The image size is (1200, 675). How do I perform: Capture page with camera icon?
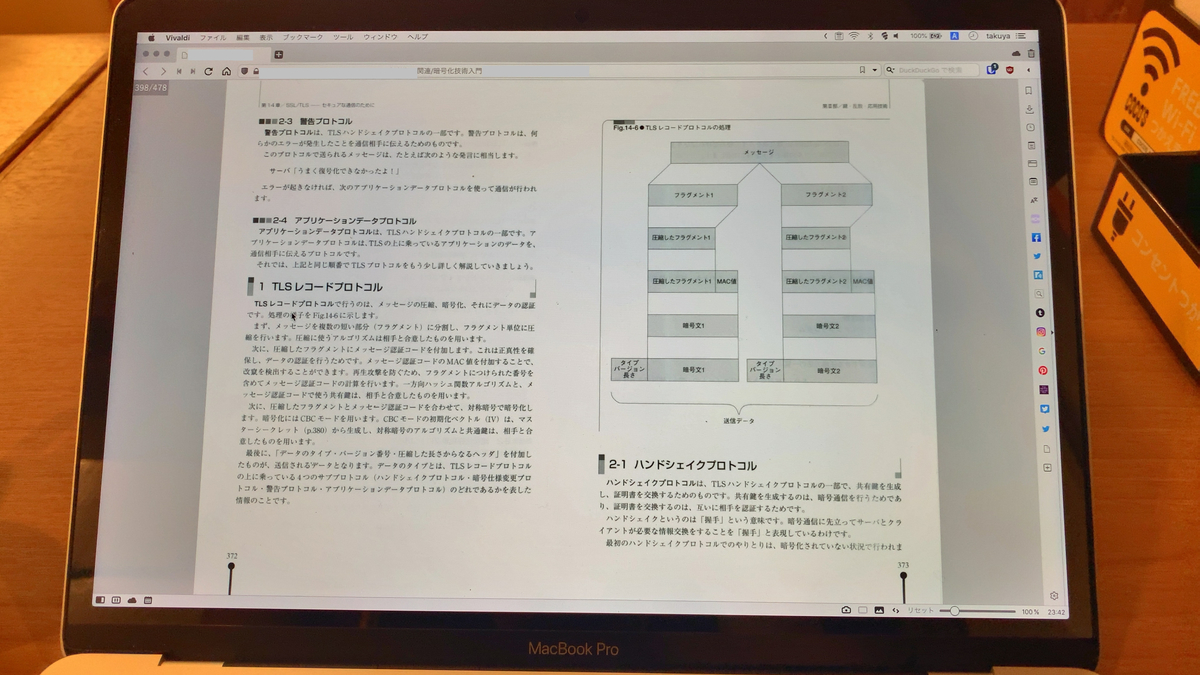pyautogui.click(x=846, y=610)
